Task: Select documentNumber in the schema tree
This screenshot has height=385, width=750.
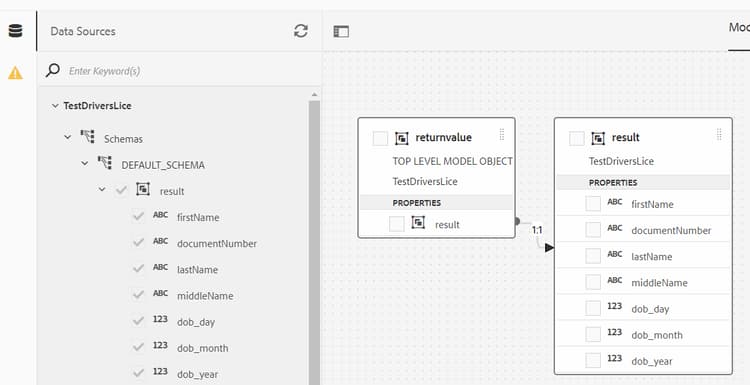Action: click(x=217, y=243)
